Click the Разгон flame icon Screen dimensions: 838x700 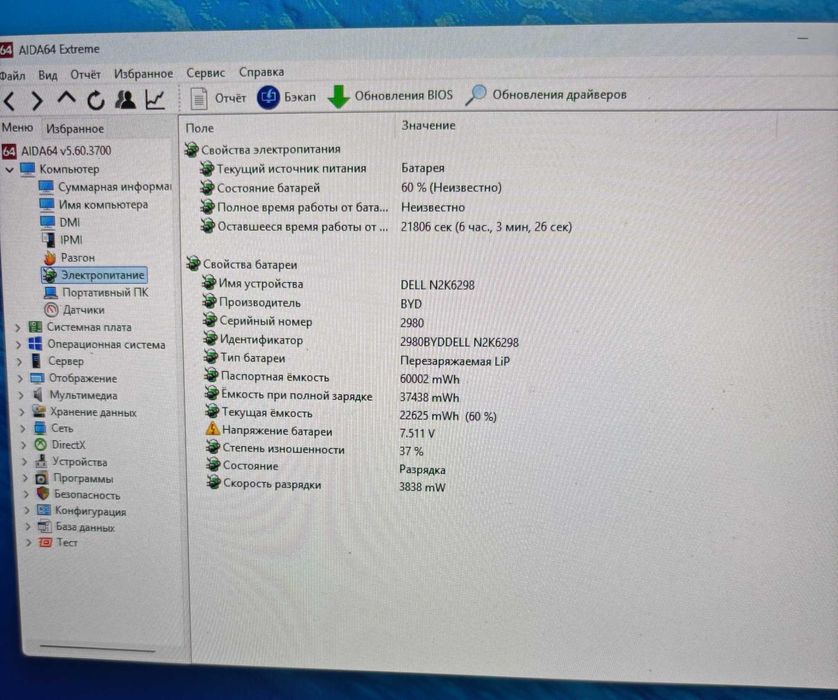[50, 258]
